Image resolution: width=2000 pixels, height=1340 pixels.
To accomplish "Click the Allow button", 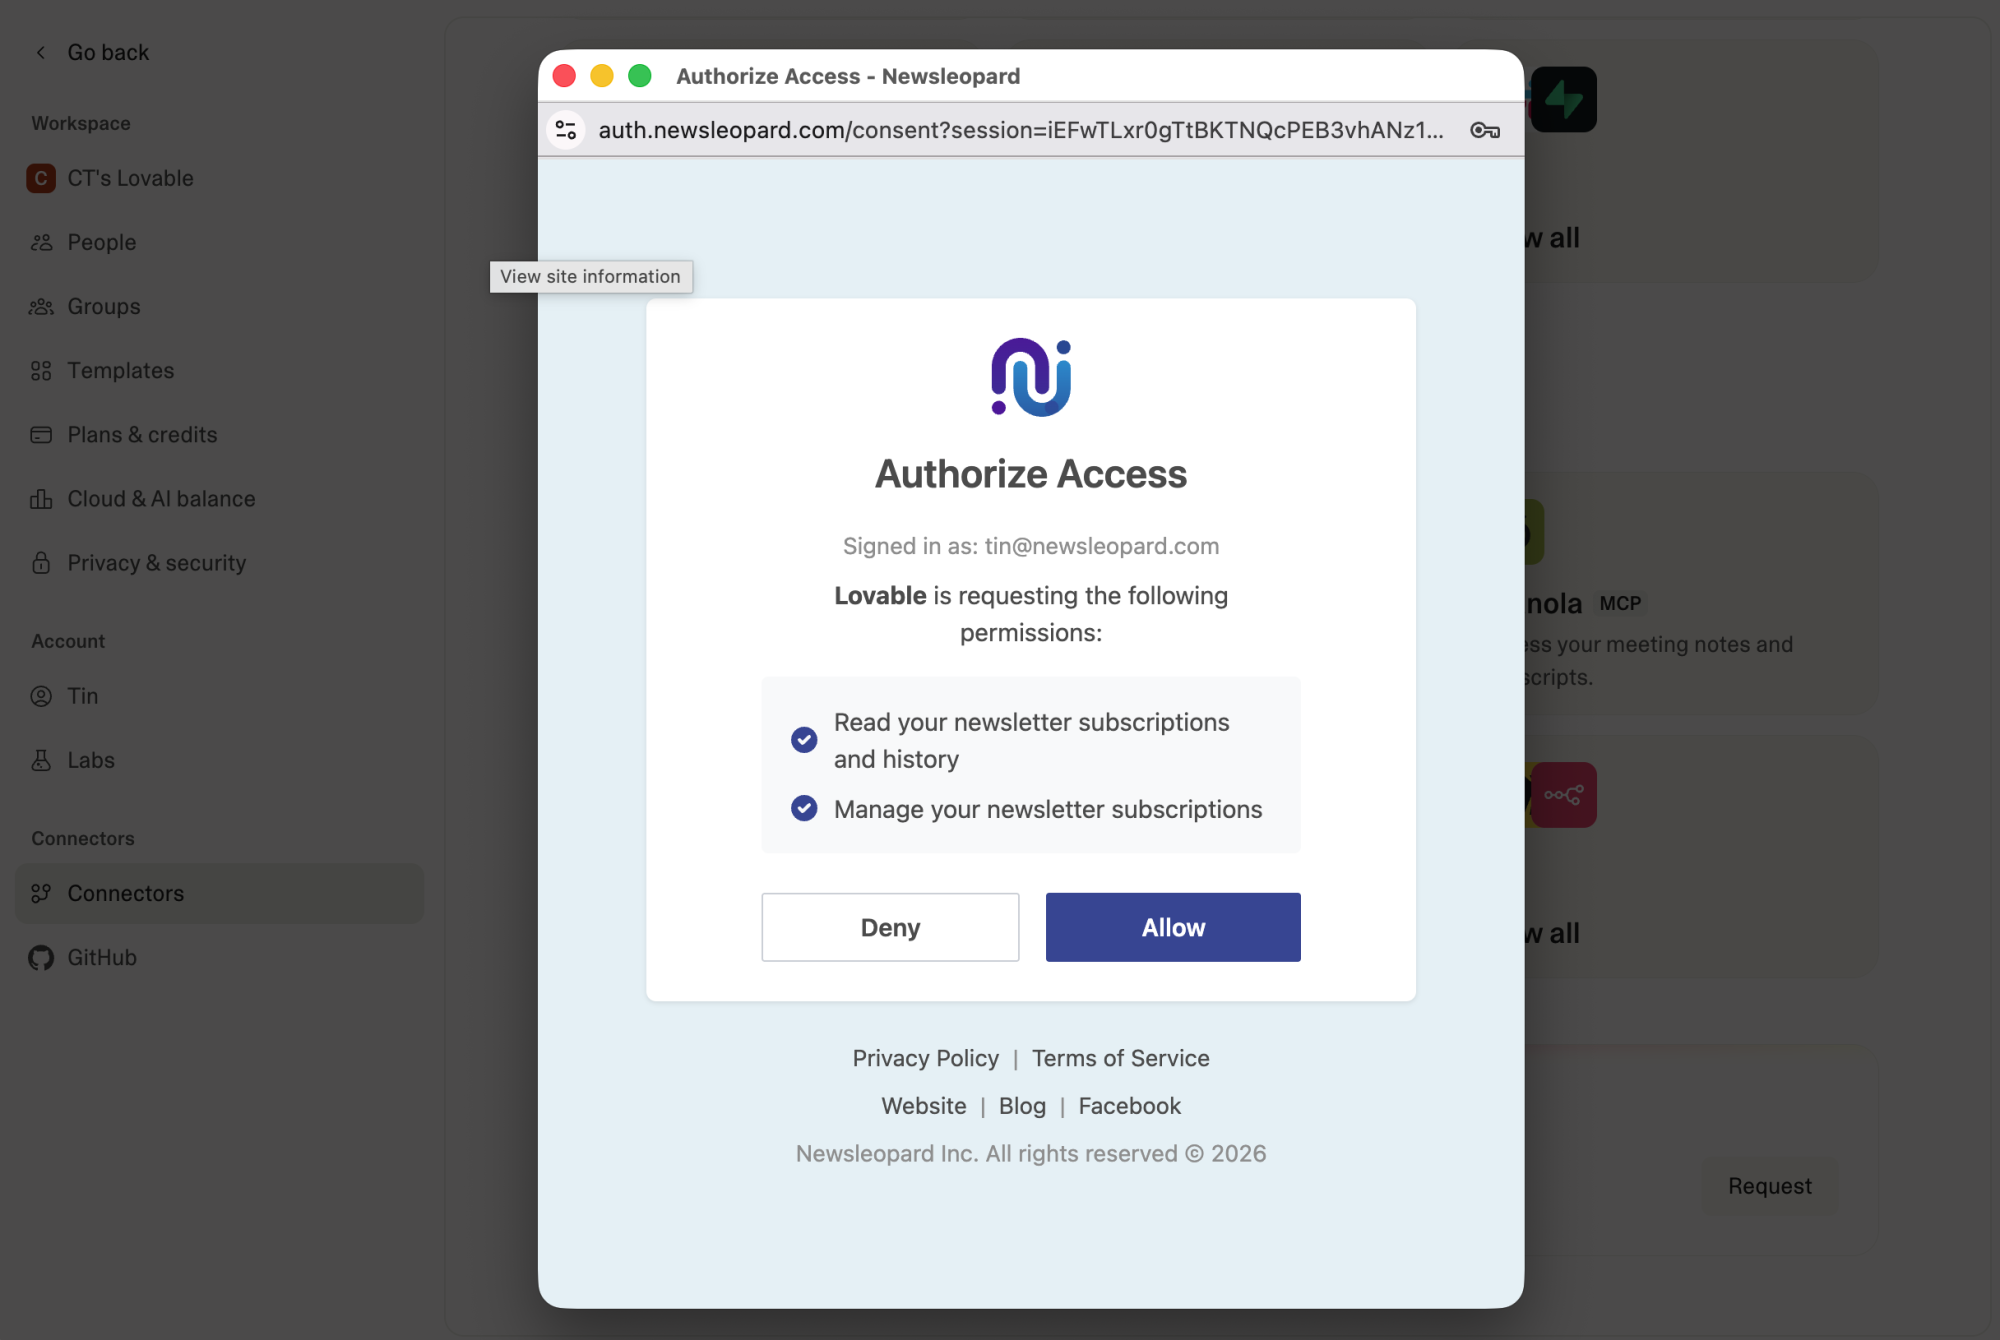I will click(x=1173, y=927).
